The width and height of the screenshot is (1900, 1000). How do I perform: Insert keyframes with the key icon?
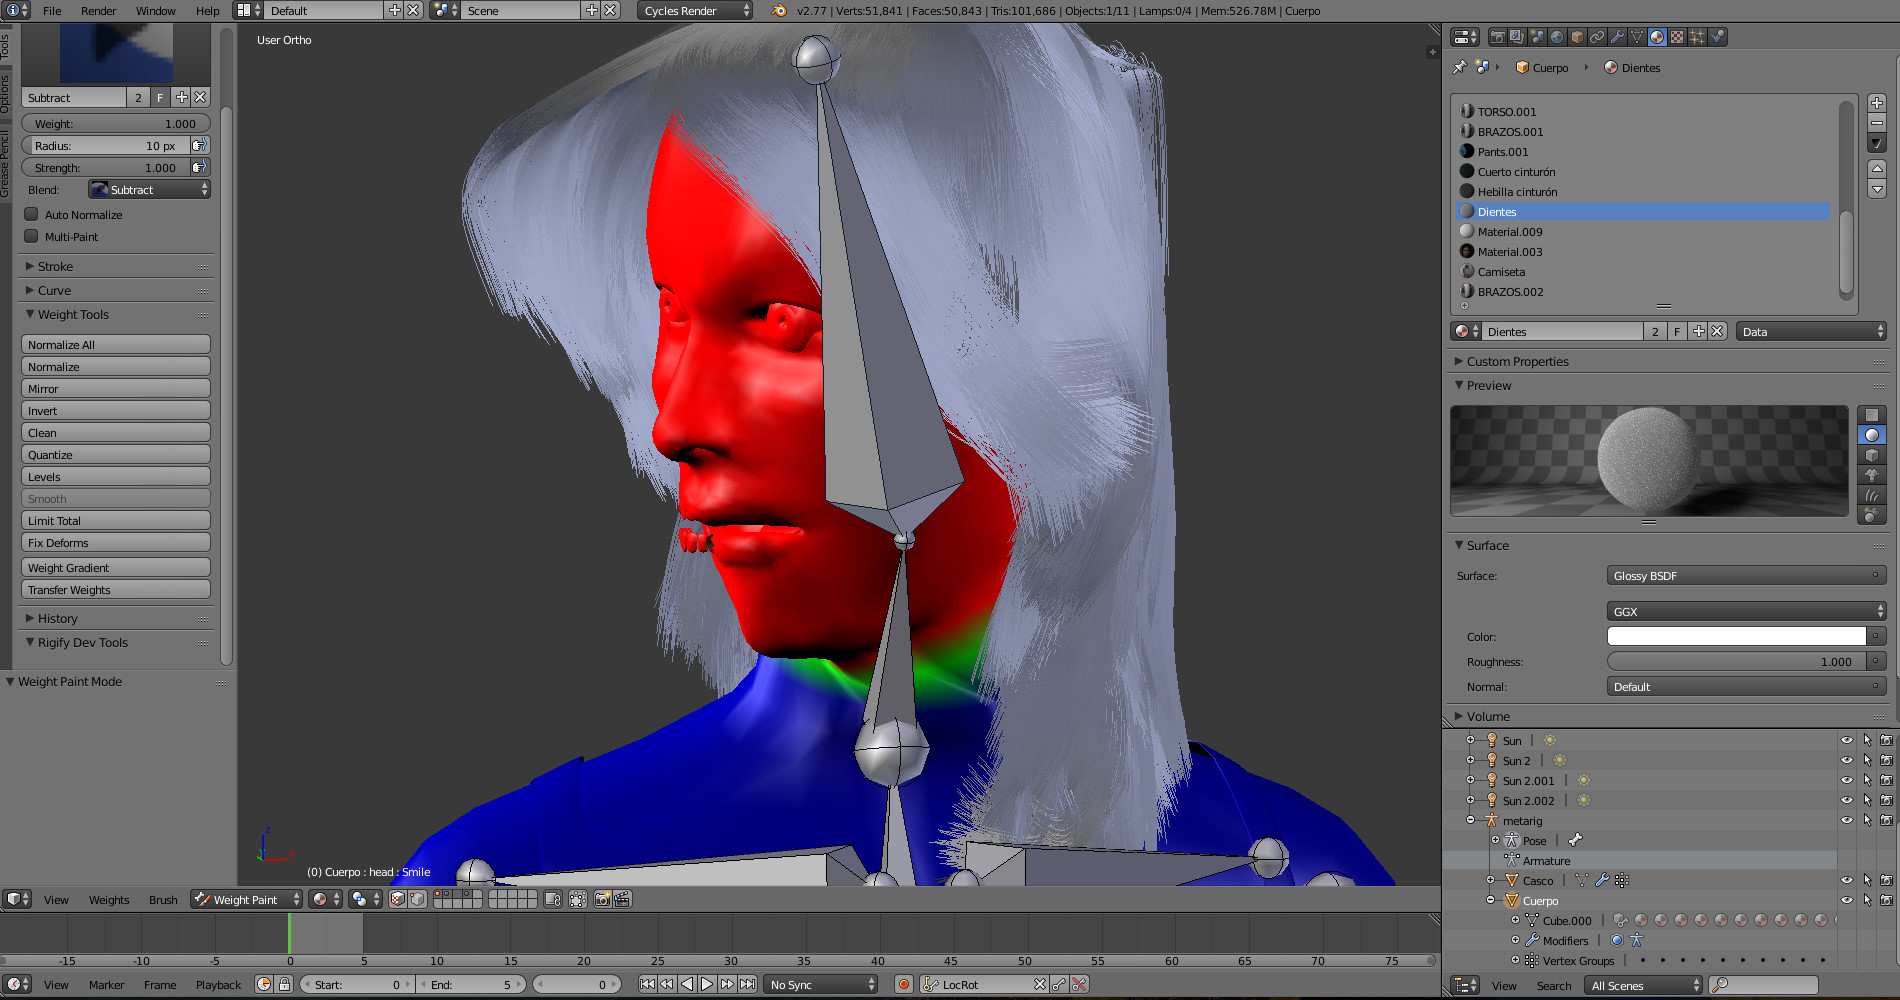pos(1059,984)
